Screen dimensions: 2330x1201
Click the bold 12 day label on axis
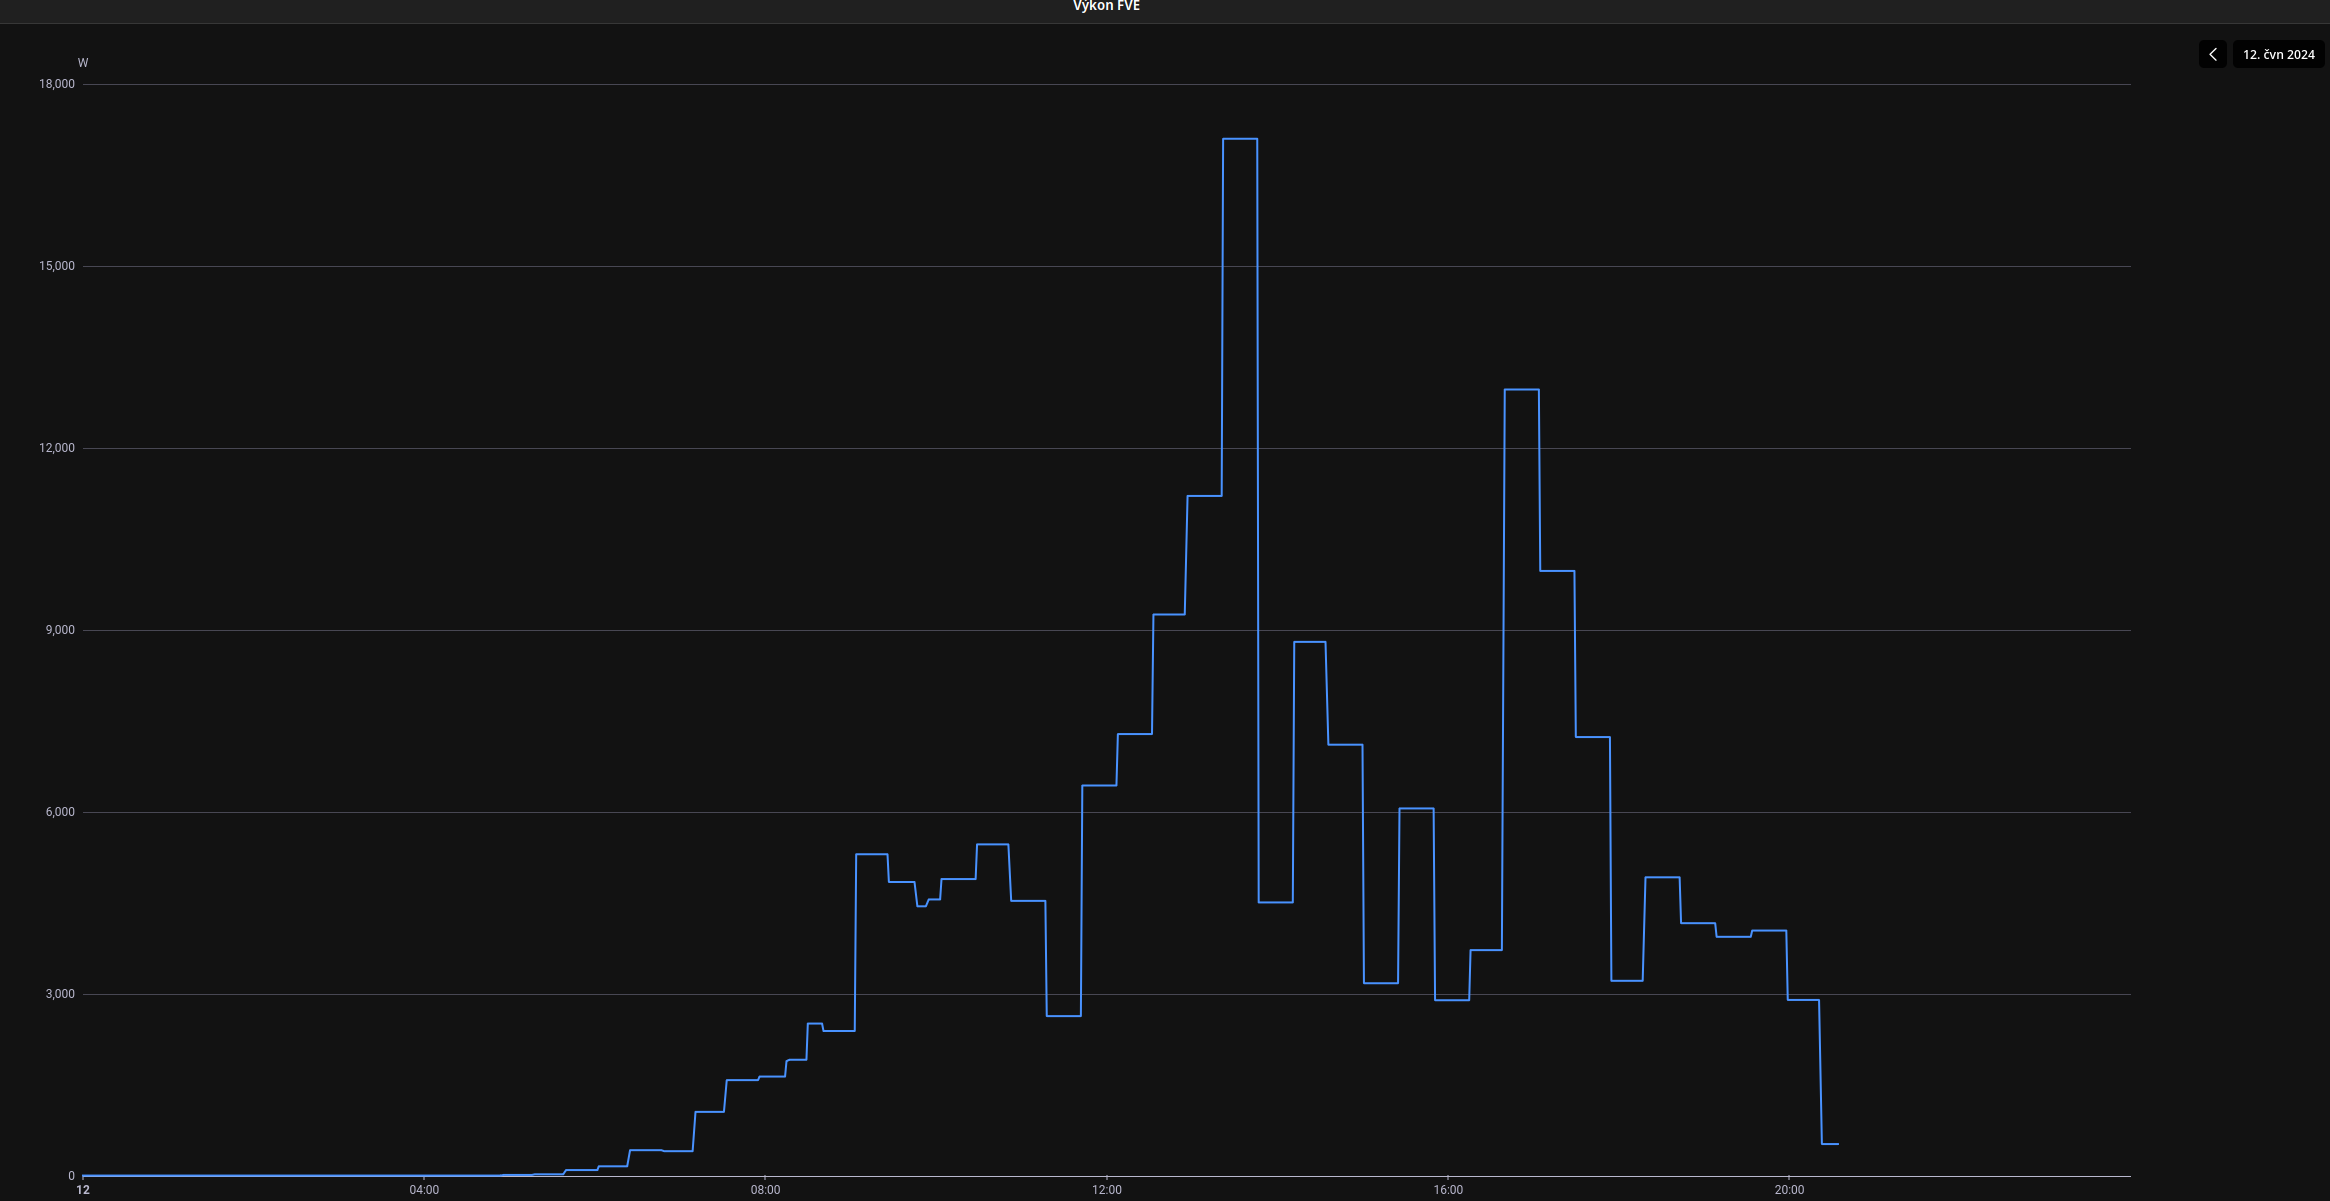coord(83,1190)
